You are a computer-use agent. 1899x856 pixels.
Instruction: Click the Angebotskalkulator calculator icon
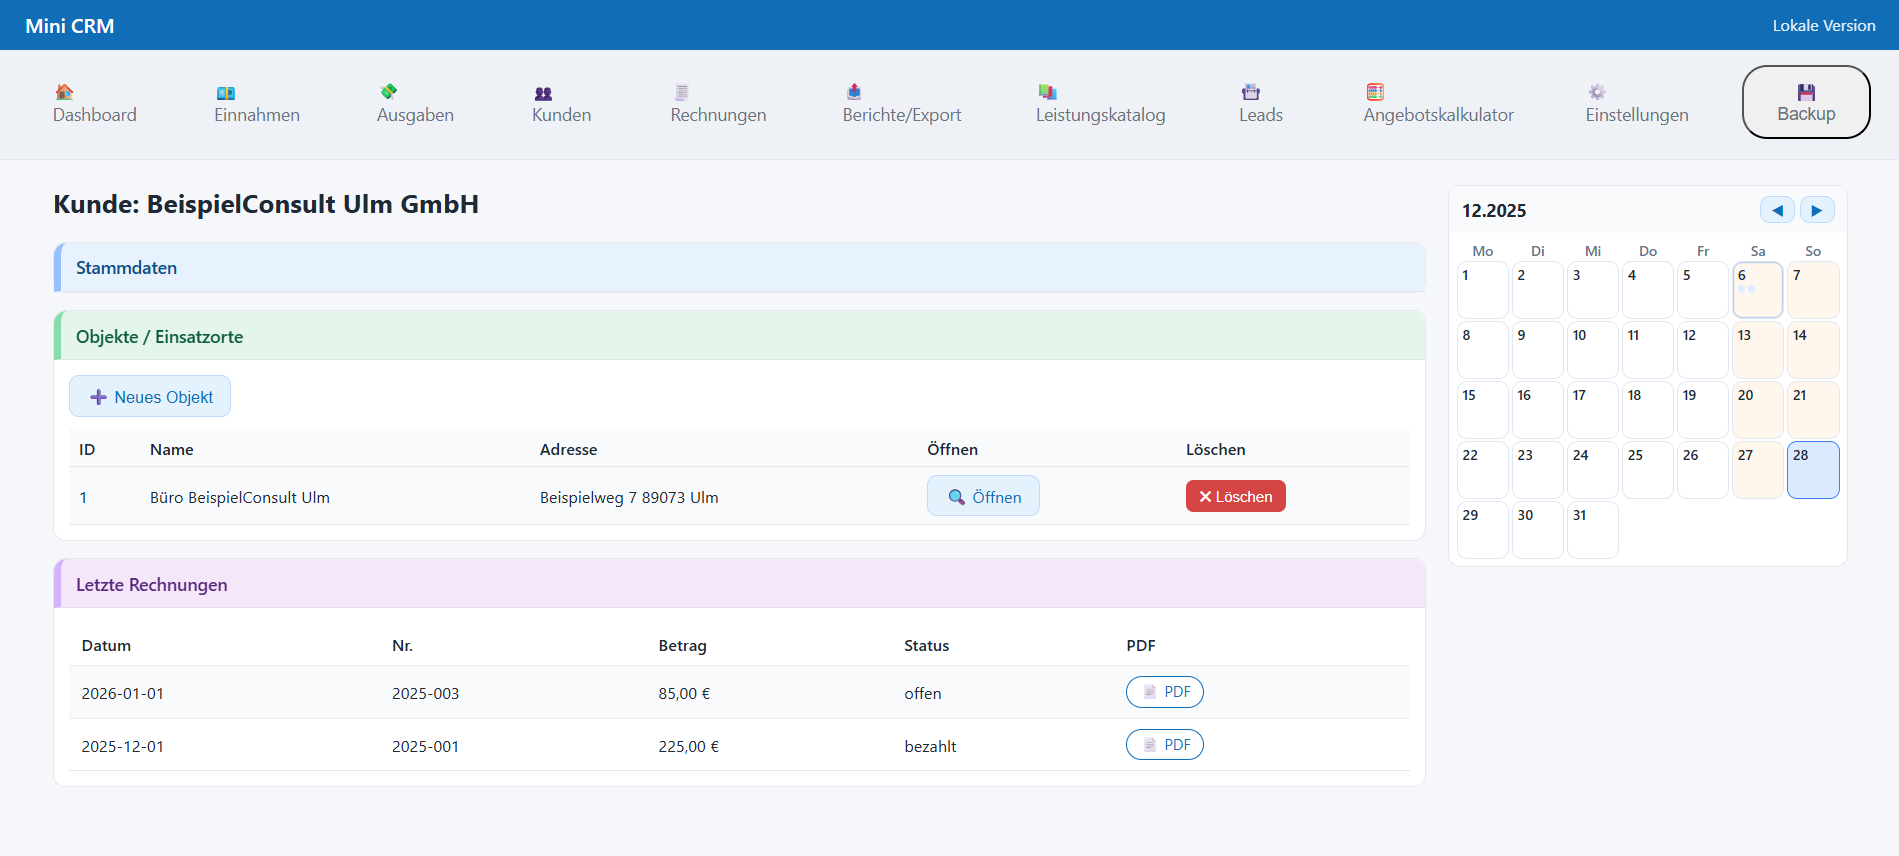1375,92
